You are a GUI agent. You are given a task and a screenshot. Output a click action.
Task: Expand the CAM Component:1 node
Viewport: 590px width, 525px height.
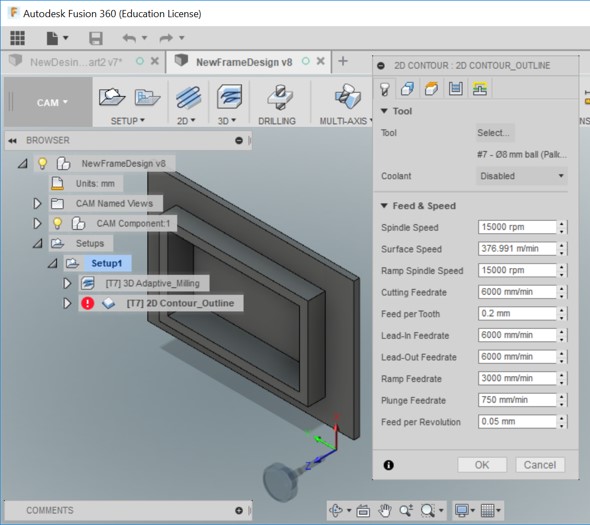pyautogui.click(x=37, y=224)
